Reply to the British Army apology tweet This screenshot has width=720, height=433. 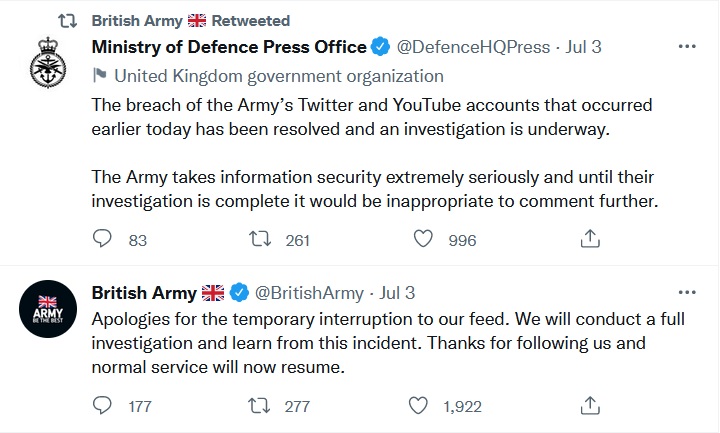click(102, 406)
